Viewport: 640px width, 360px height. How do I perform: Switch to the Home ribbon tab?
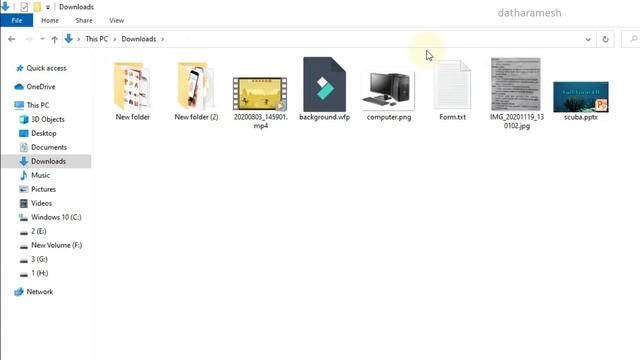50,20
